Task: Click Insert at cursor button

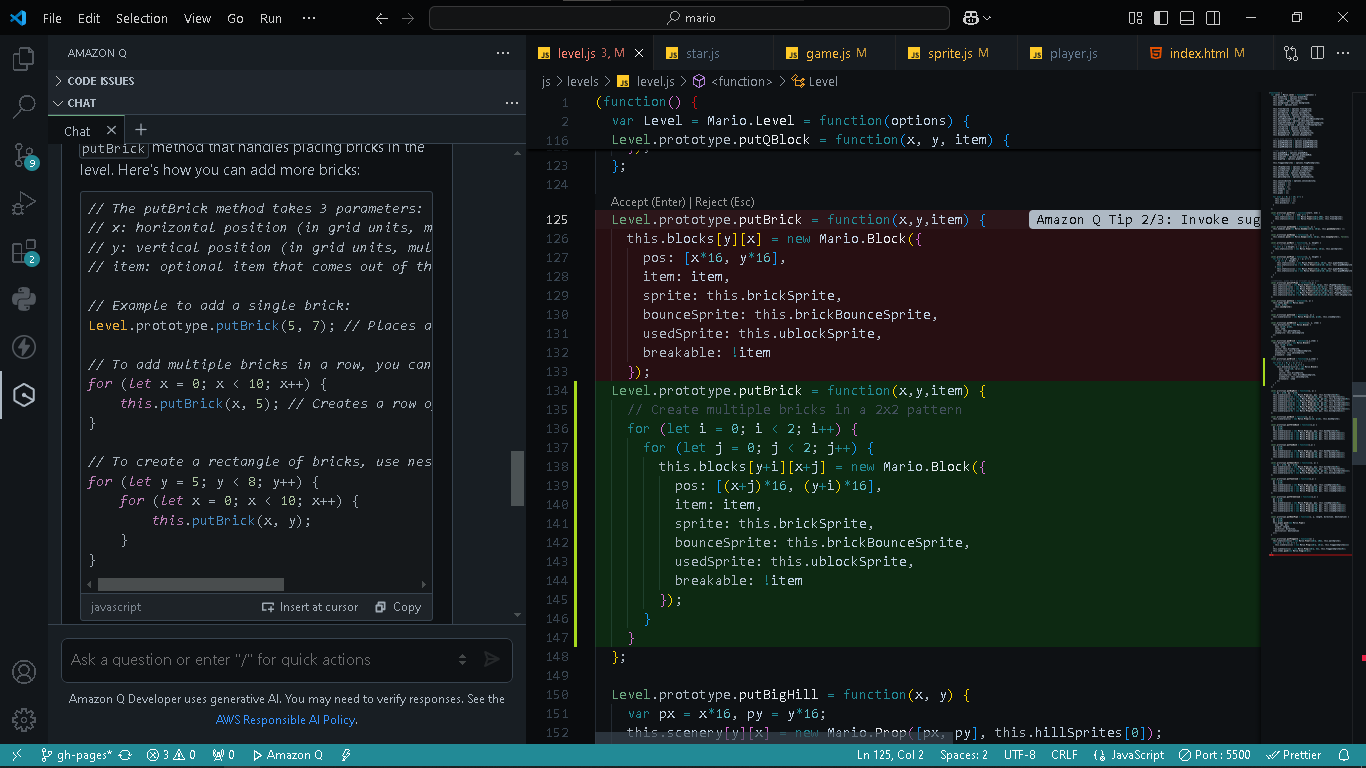Action: point(310,607)
